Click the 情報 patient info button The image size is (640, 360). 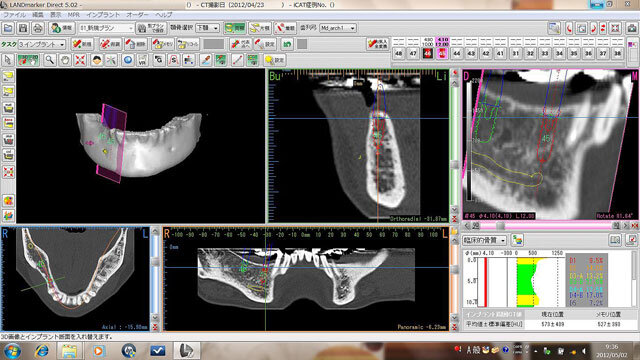[62, 28]
